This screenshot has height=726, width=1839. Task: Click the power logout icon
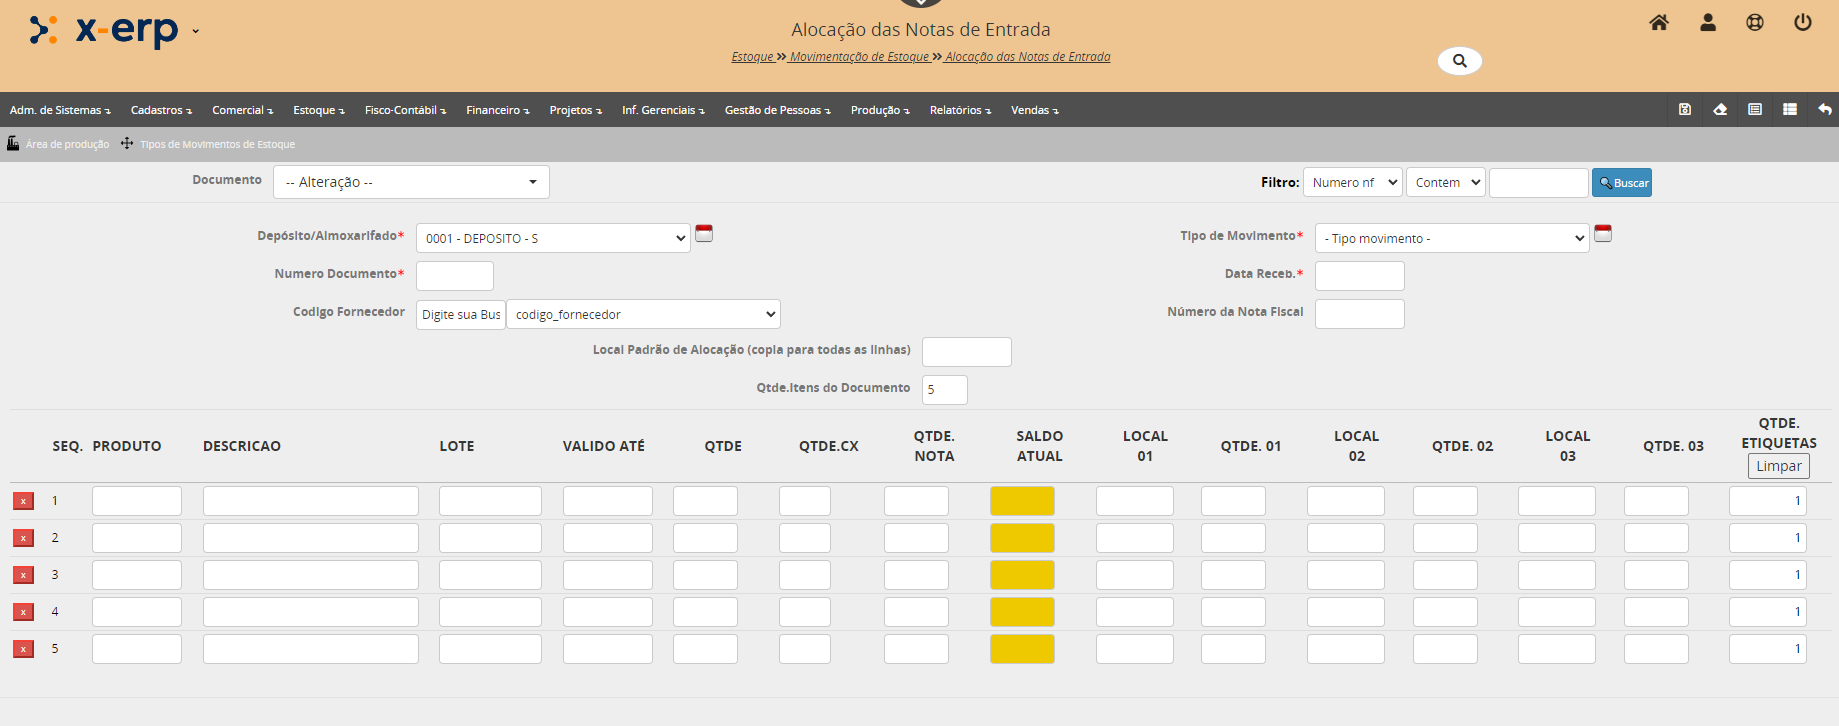(1803, 23)
